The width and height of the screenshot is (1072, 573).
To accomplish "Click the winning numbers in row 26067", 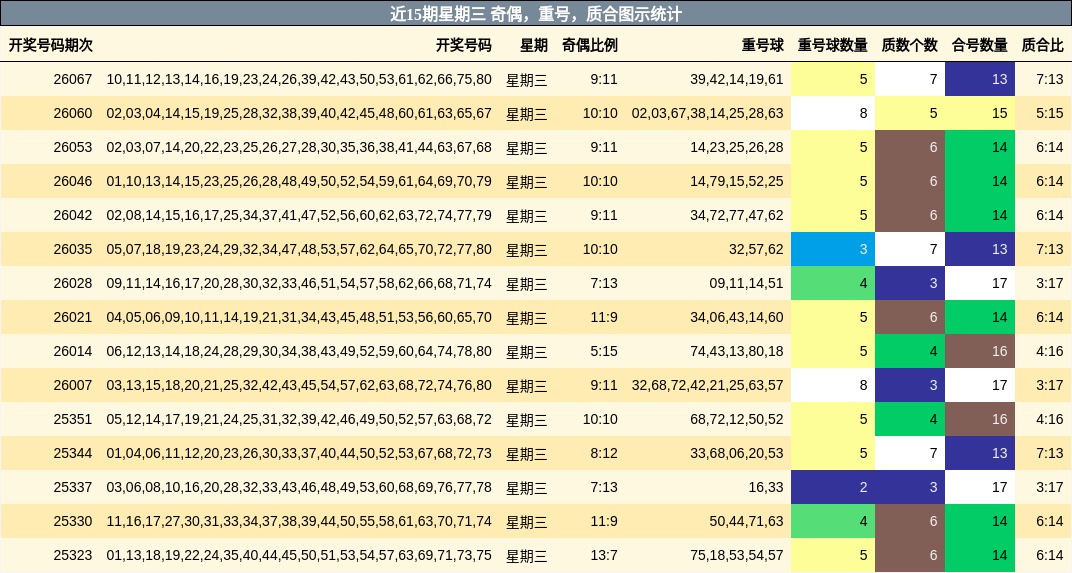I will [299, 79].
